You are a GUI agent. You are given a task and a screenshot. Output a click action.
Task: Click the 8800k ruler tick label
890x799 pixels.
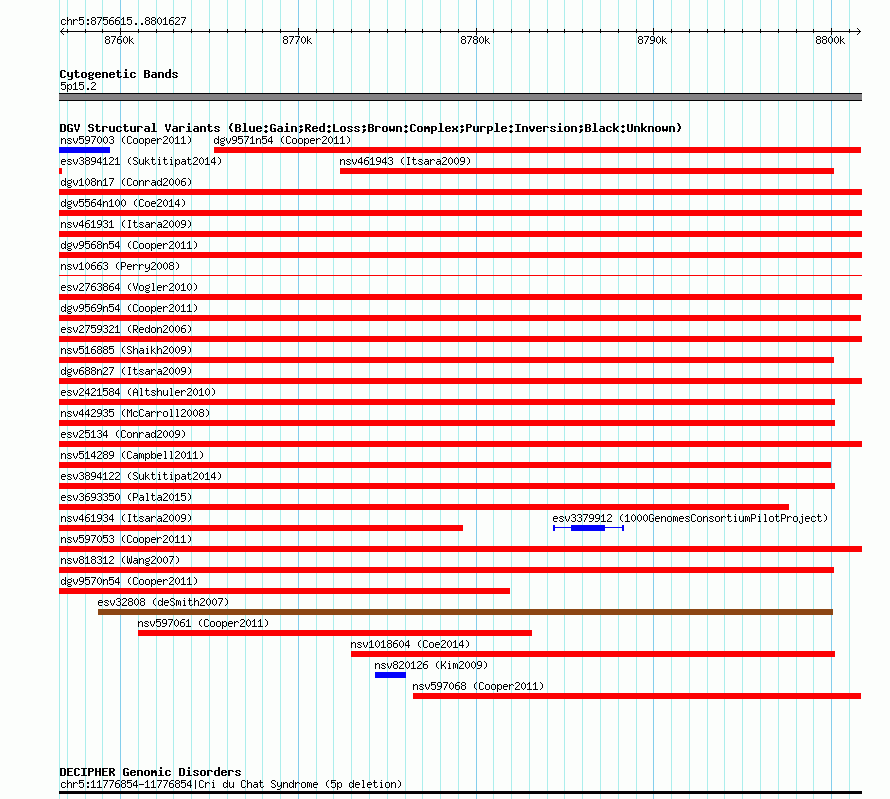(x=830, y=40)
